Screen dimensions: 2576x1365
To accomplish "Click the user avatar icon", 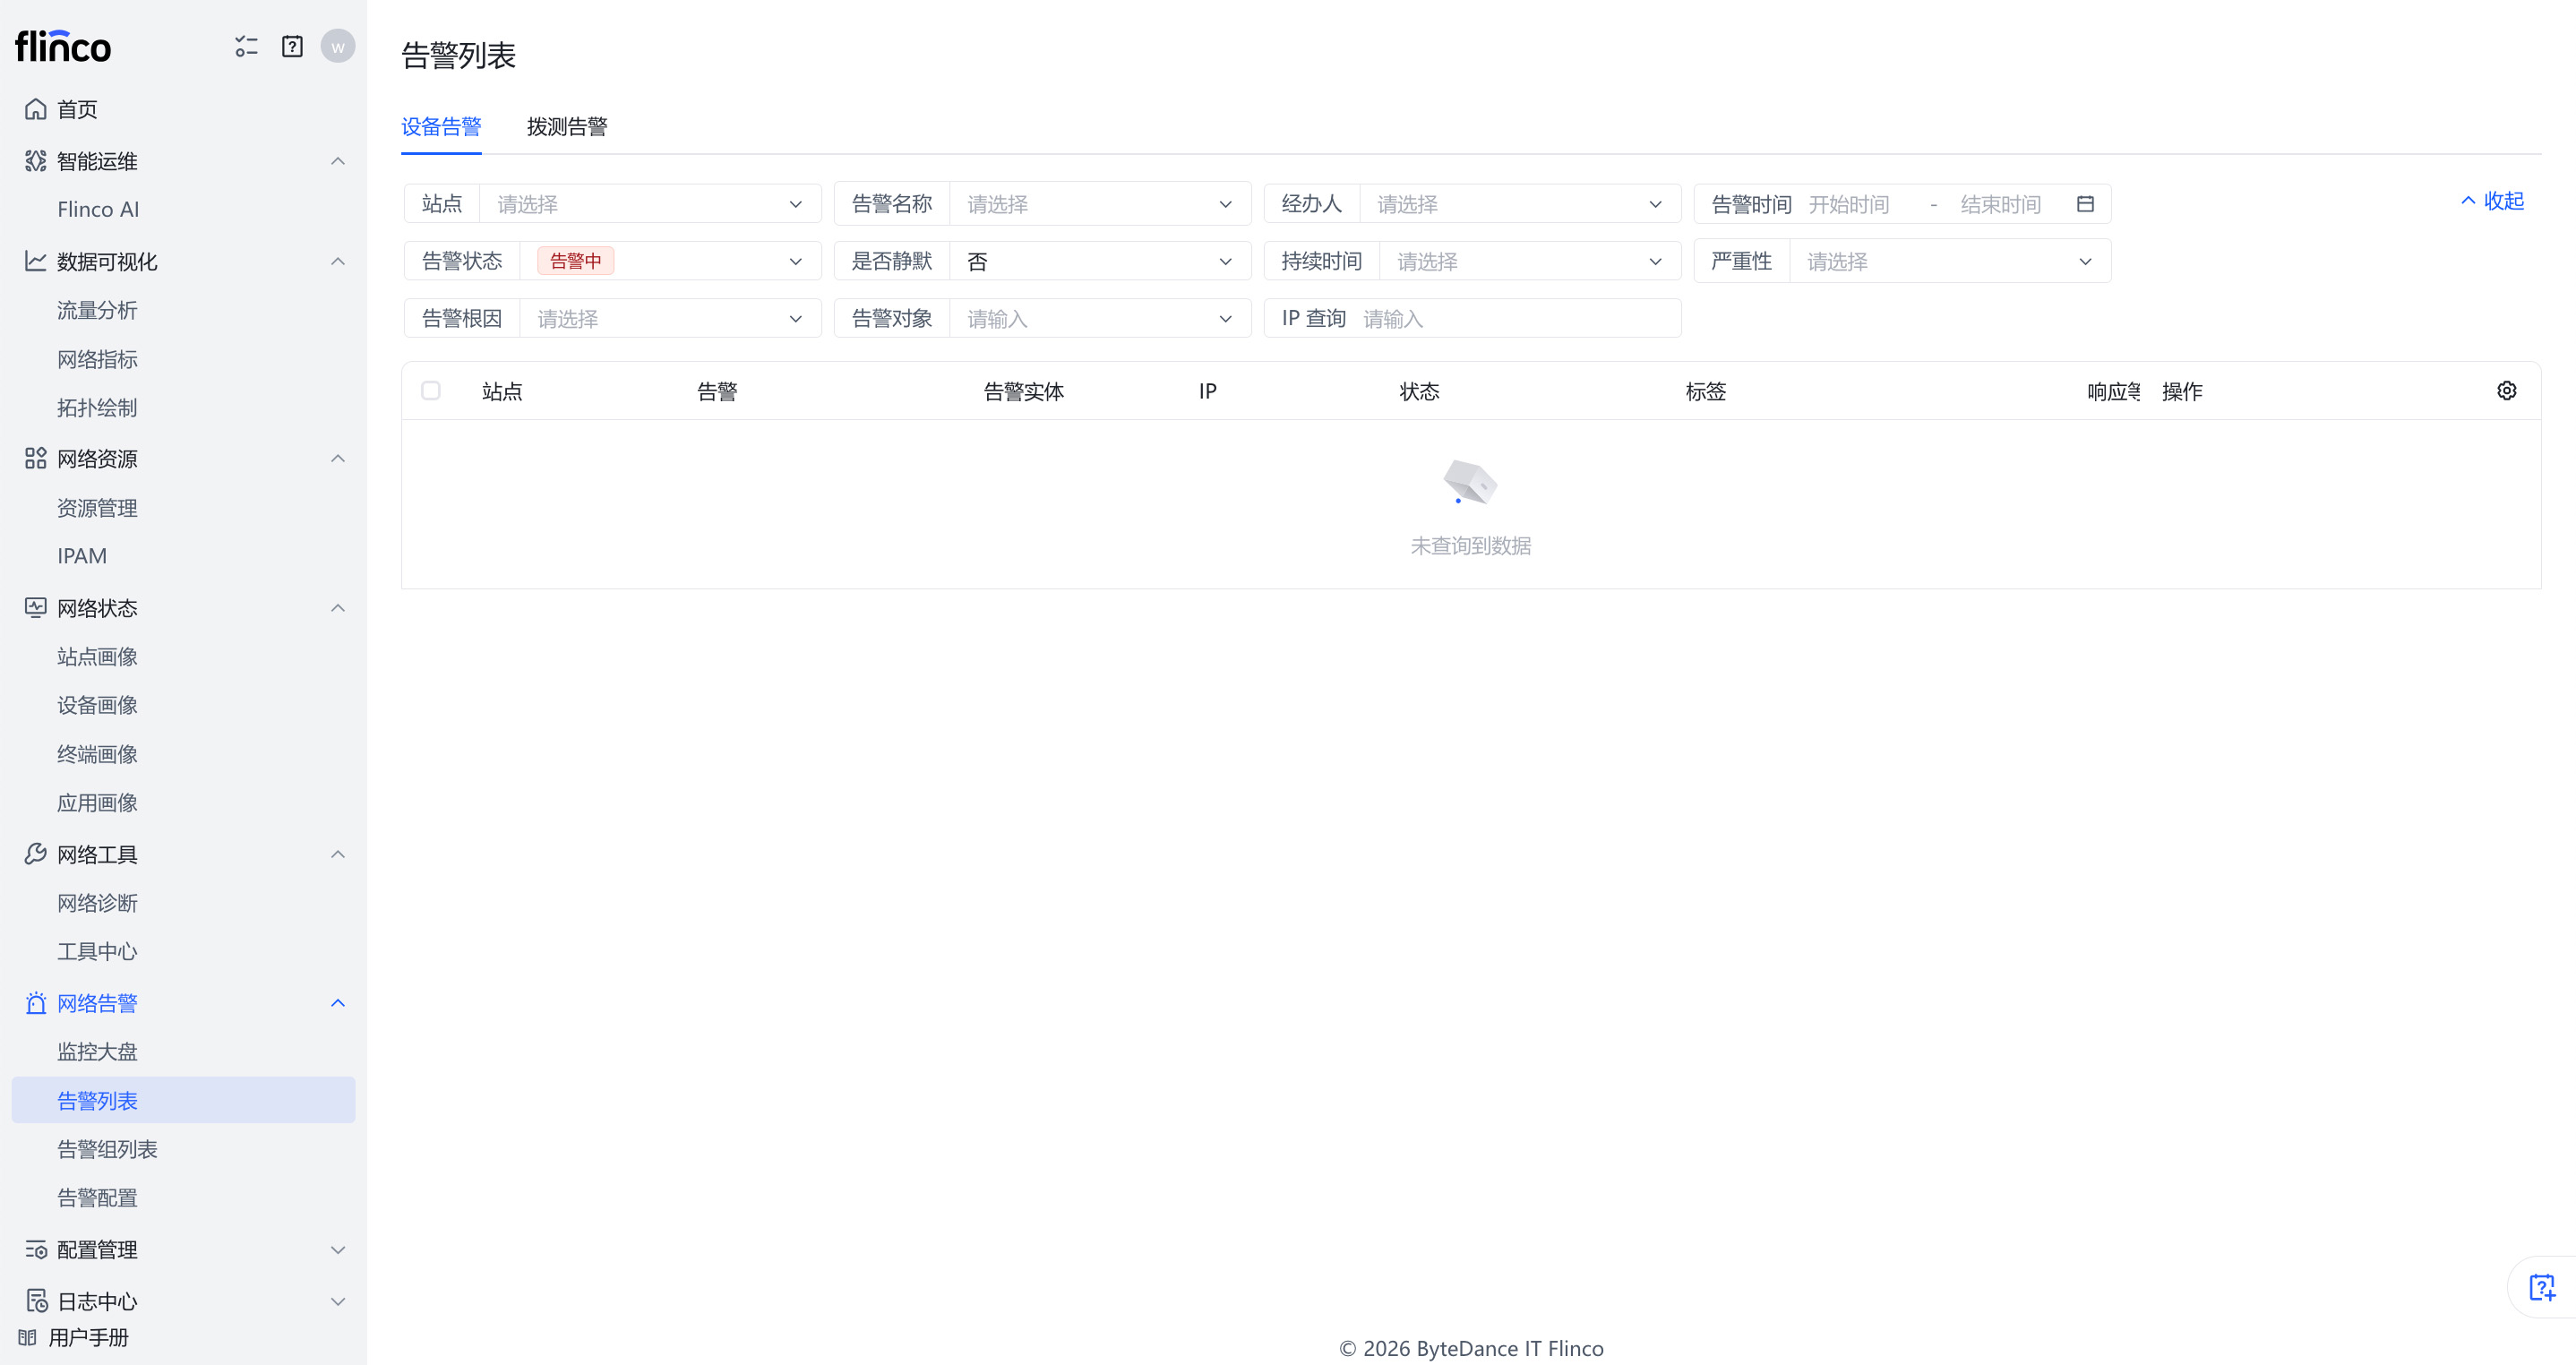I will pyautogui.click(x=338, y=46).
